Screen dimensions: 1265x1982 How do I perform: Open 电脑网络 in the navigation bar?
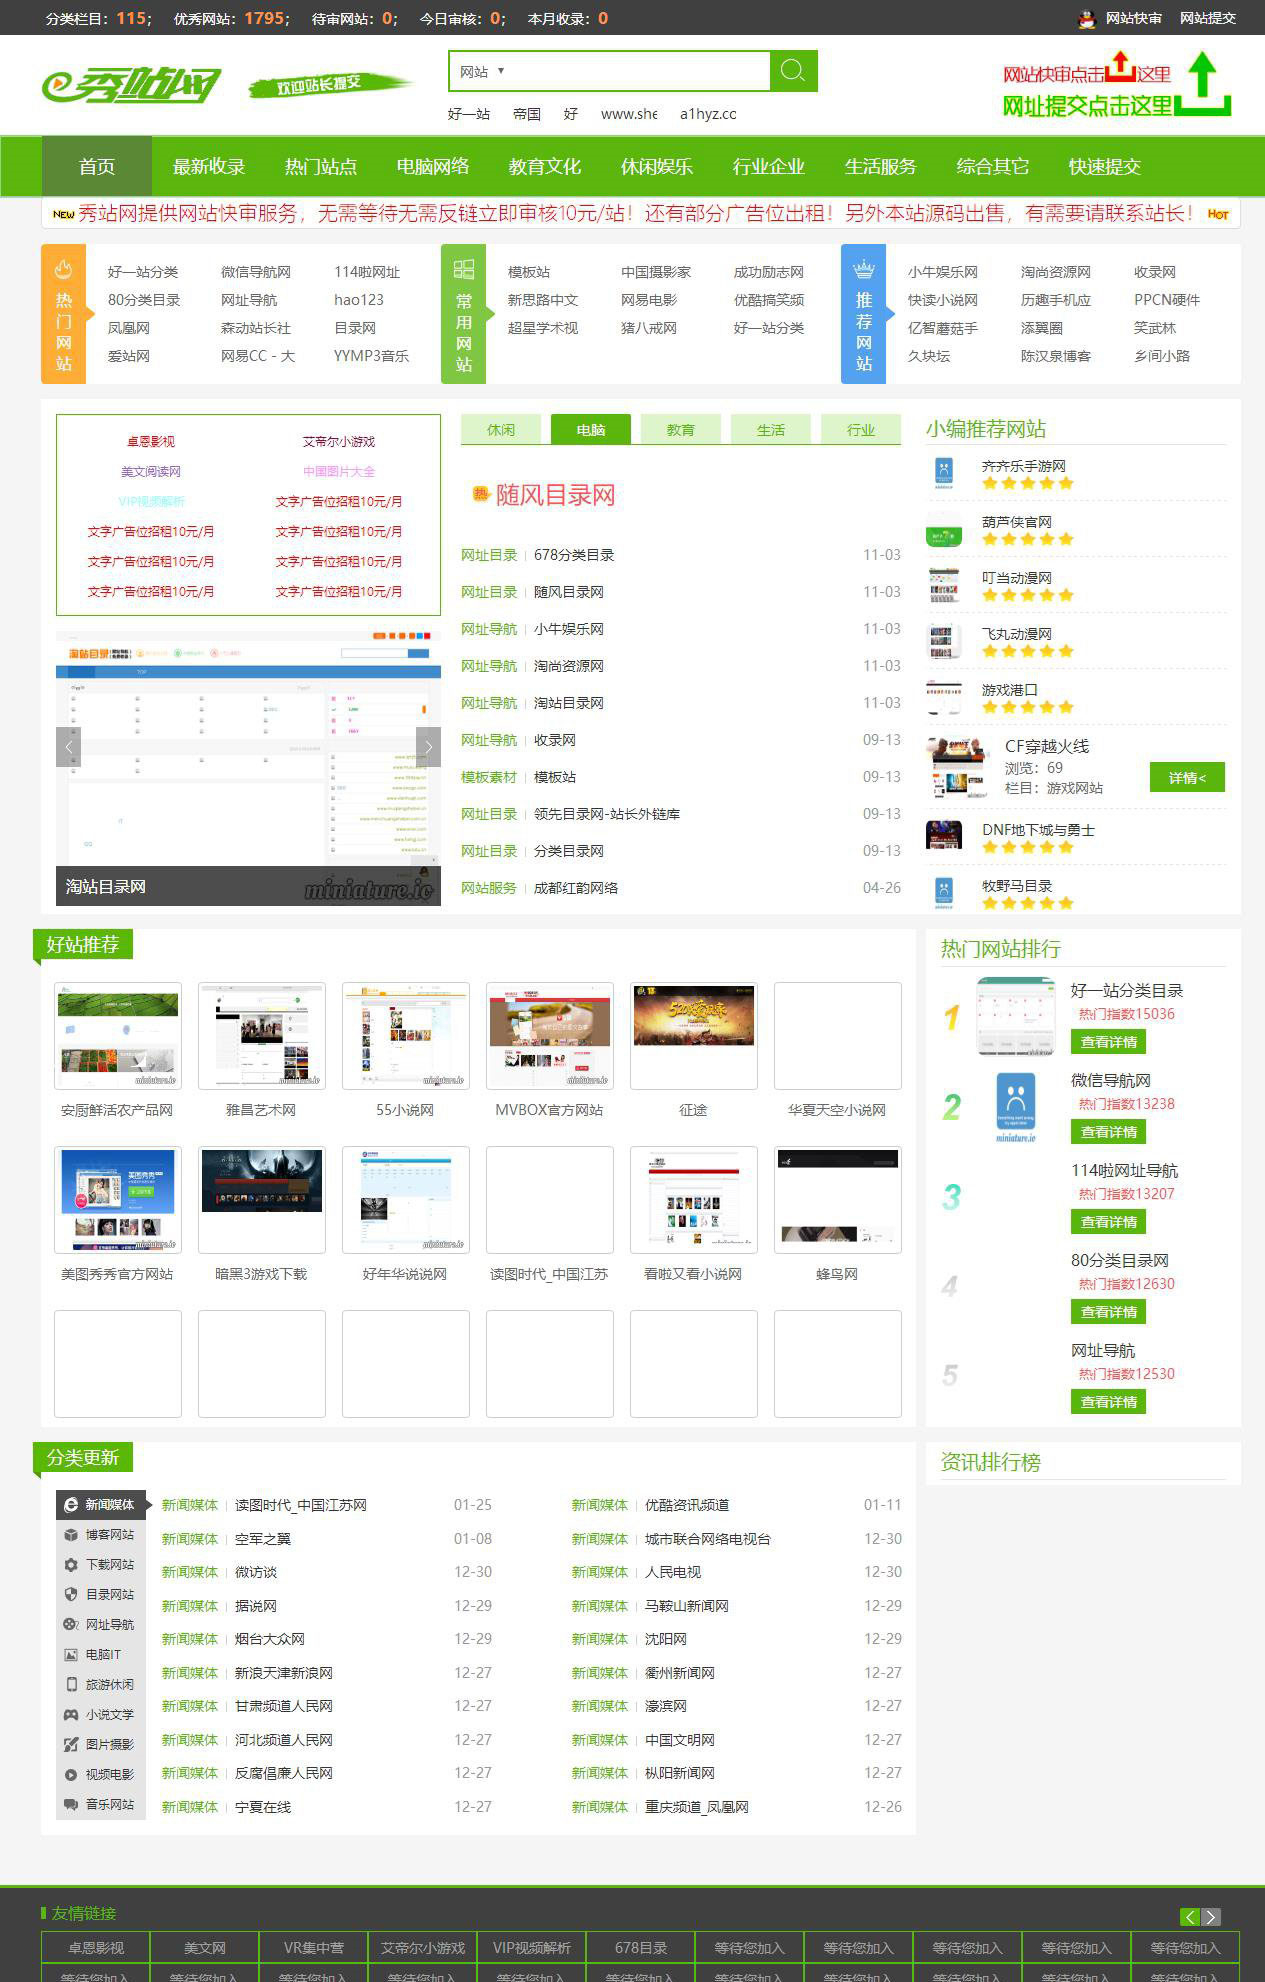pyautogui.click(x=432, y=166)
